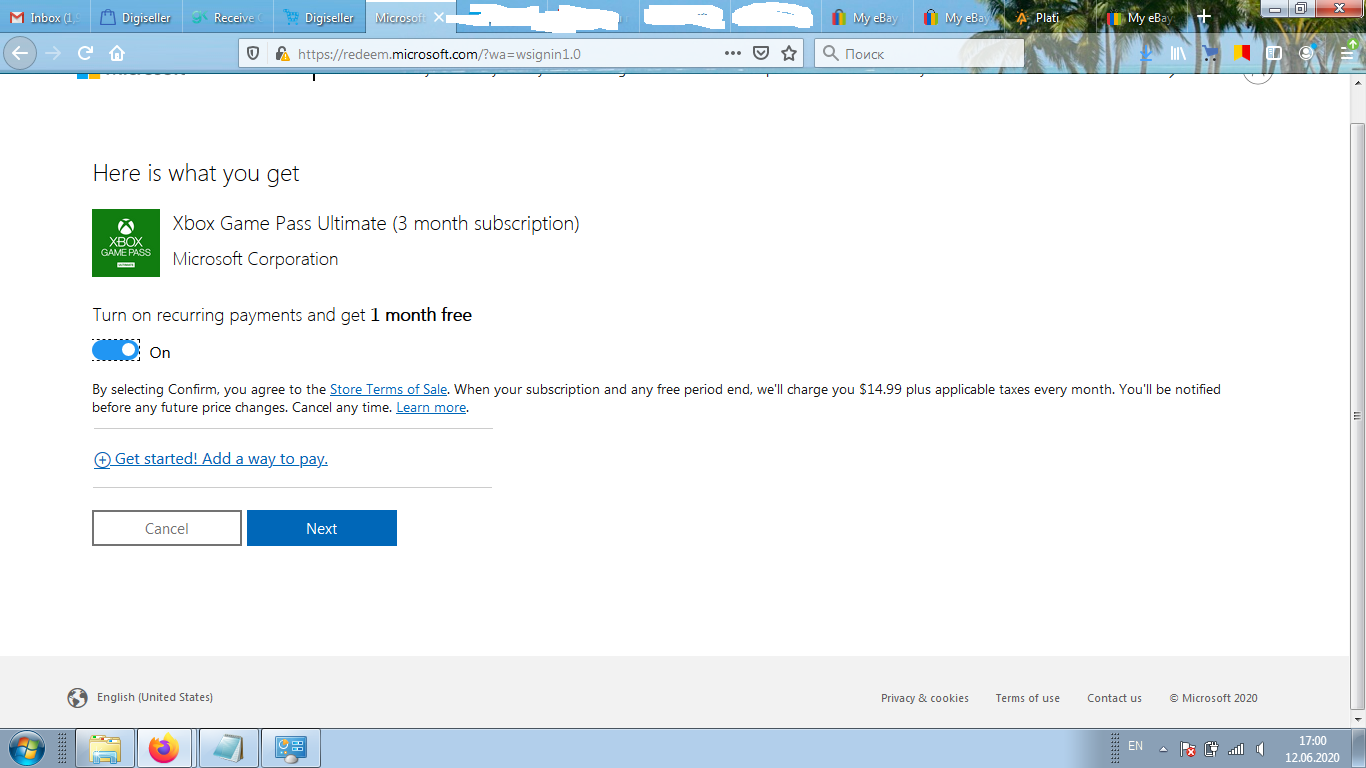Click the search magnifier icon
The height and width of the screenshot is (768, 1366).
coord(830,53)
